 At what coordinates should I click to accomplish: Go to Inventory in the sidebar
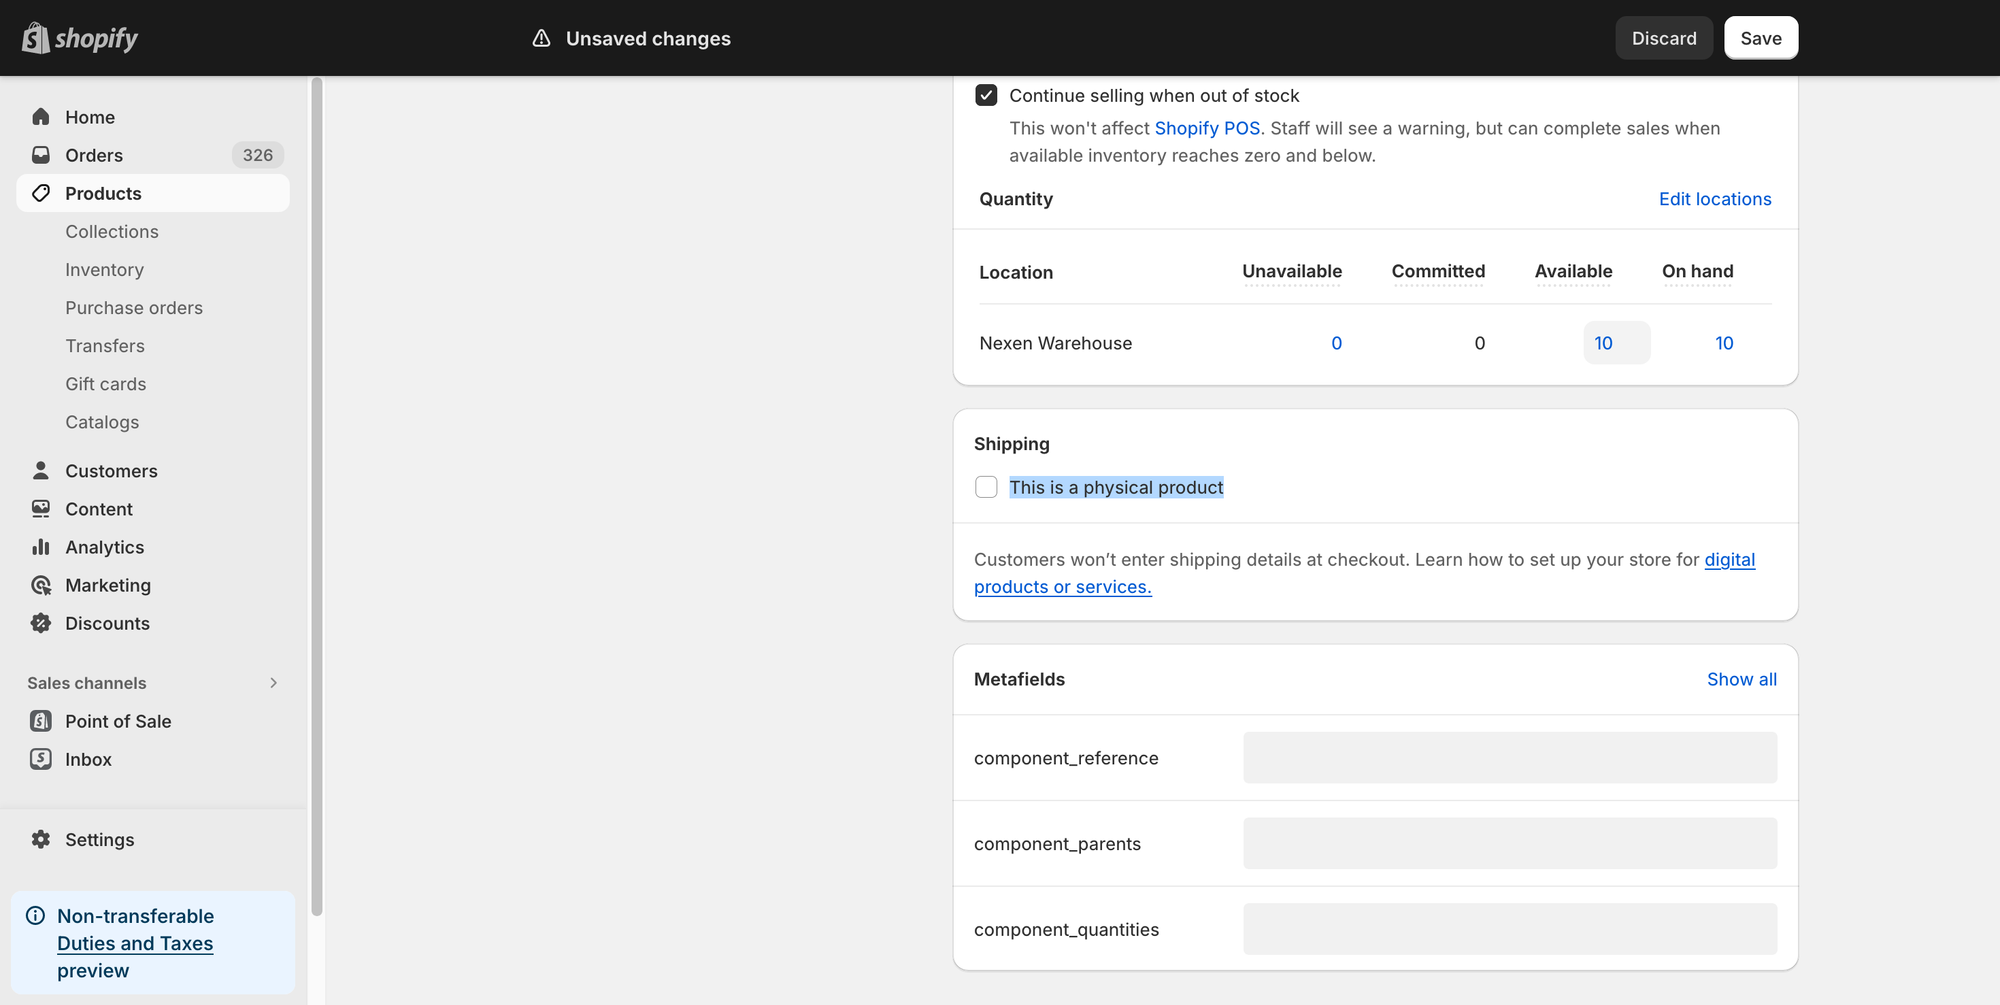tap(105, 269)
